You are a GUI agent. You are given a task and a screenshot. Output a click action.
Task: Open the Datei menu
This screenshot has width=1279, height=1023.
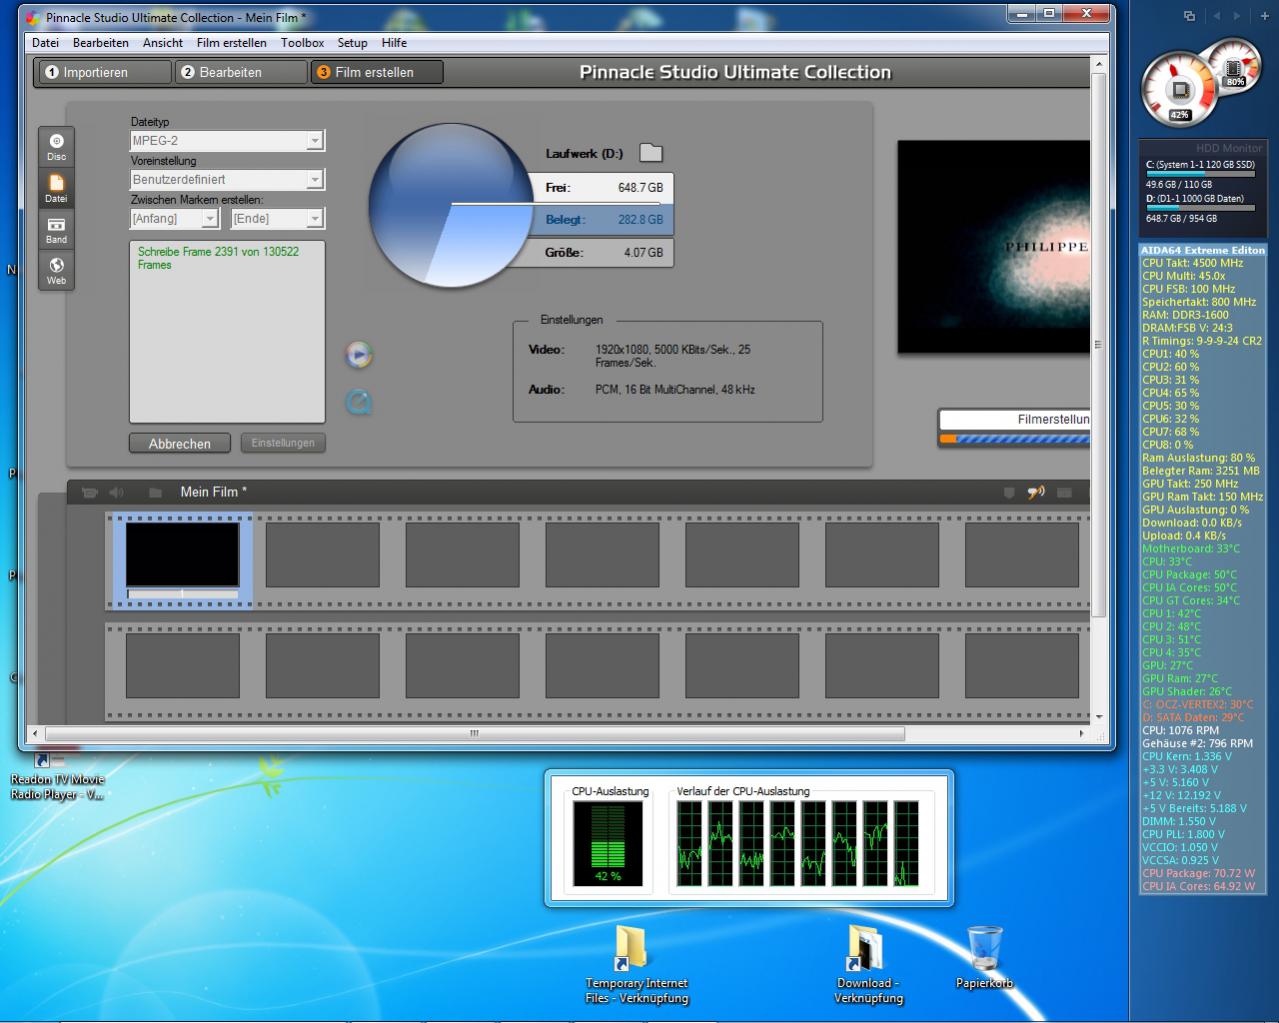pyautogui.click(x=45, y=43)
